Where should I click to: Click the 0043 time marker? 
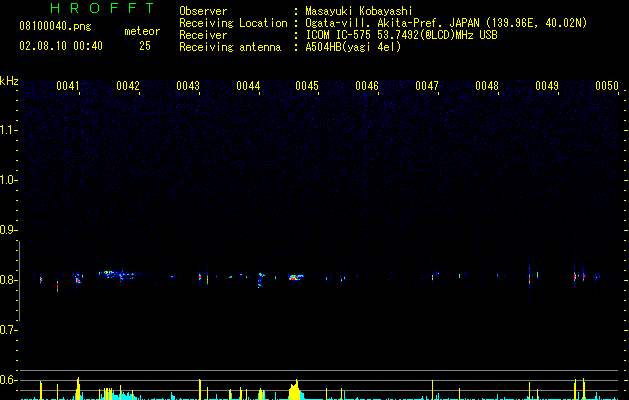point(188,86)
